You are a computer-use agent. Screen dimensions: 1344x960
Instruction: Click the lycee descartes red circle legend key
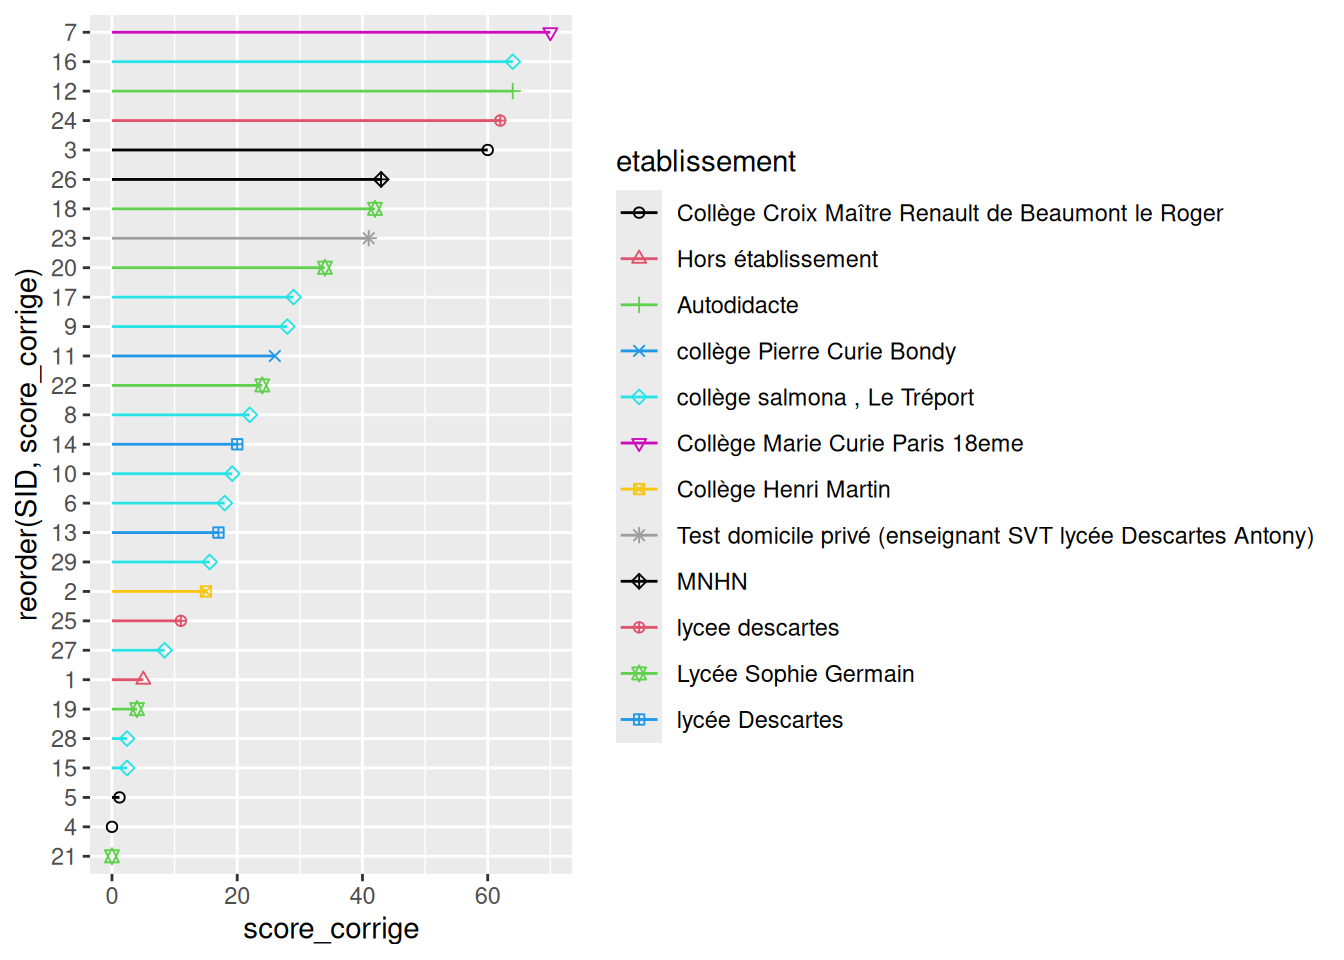(x=639, y=628)
